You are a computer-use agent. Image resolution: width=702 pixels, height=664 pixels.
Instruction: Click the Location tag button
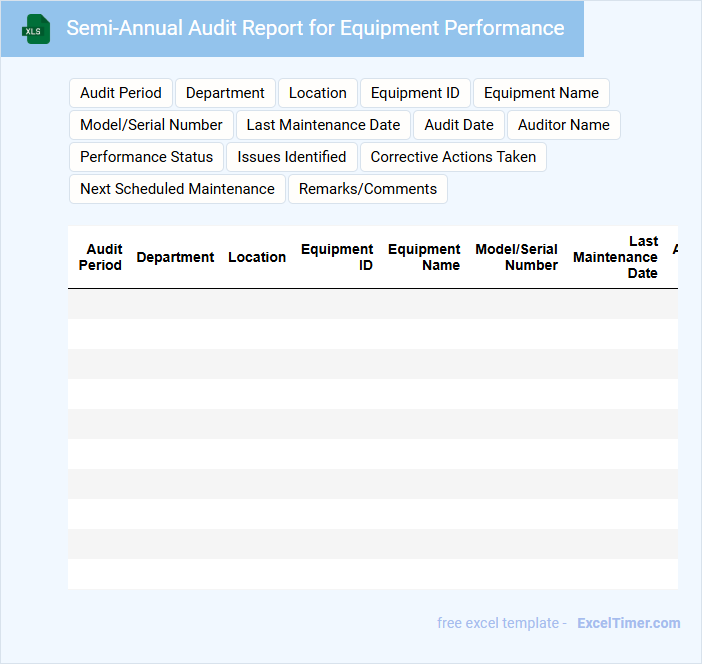tap(318, 93)
